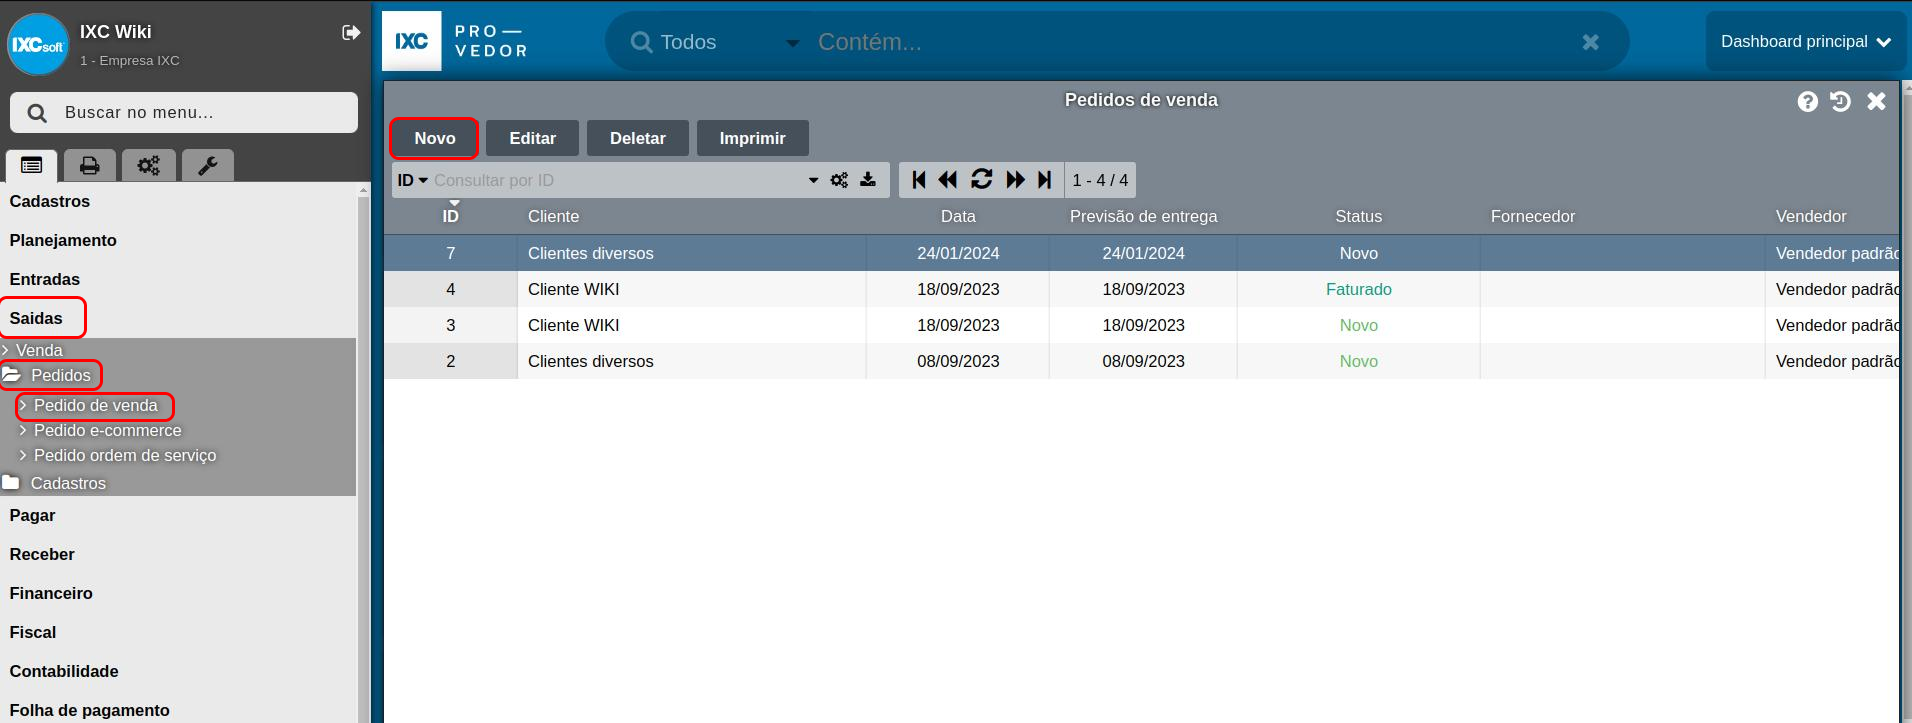1912x723 pixels.
Task: Click the global search magnifier icon
Action: (x=641, y=42)
